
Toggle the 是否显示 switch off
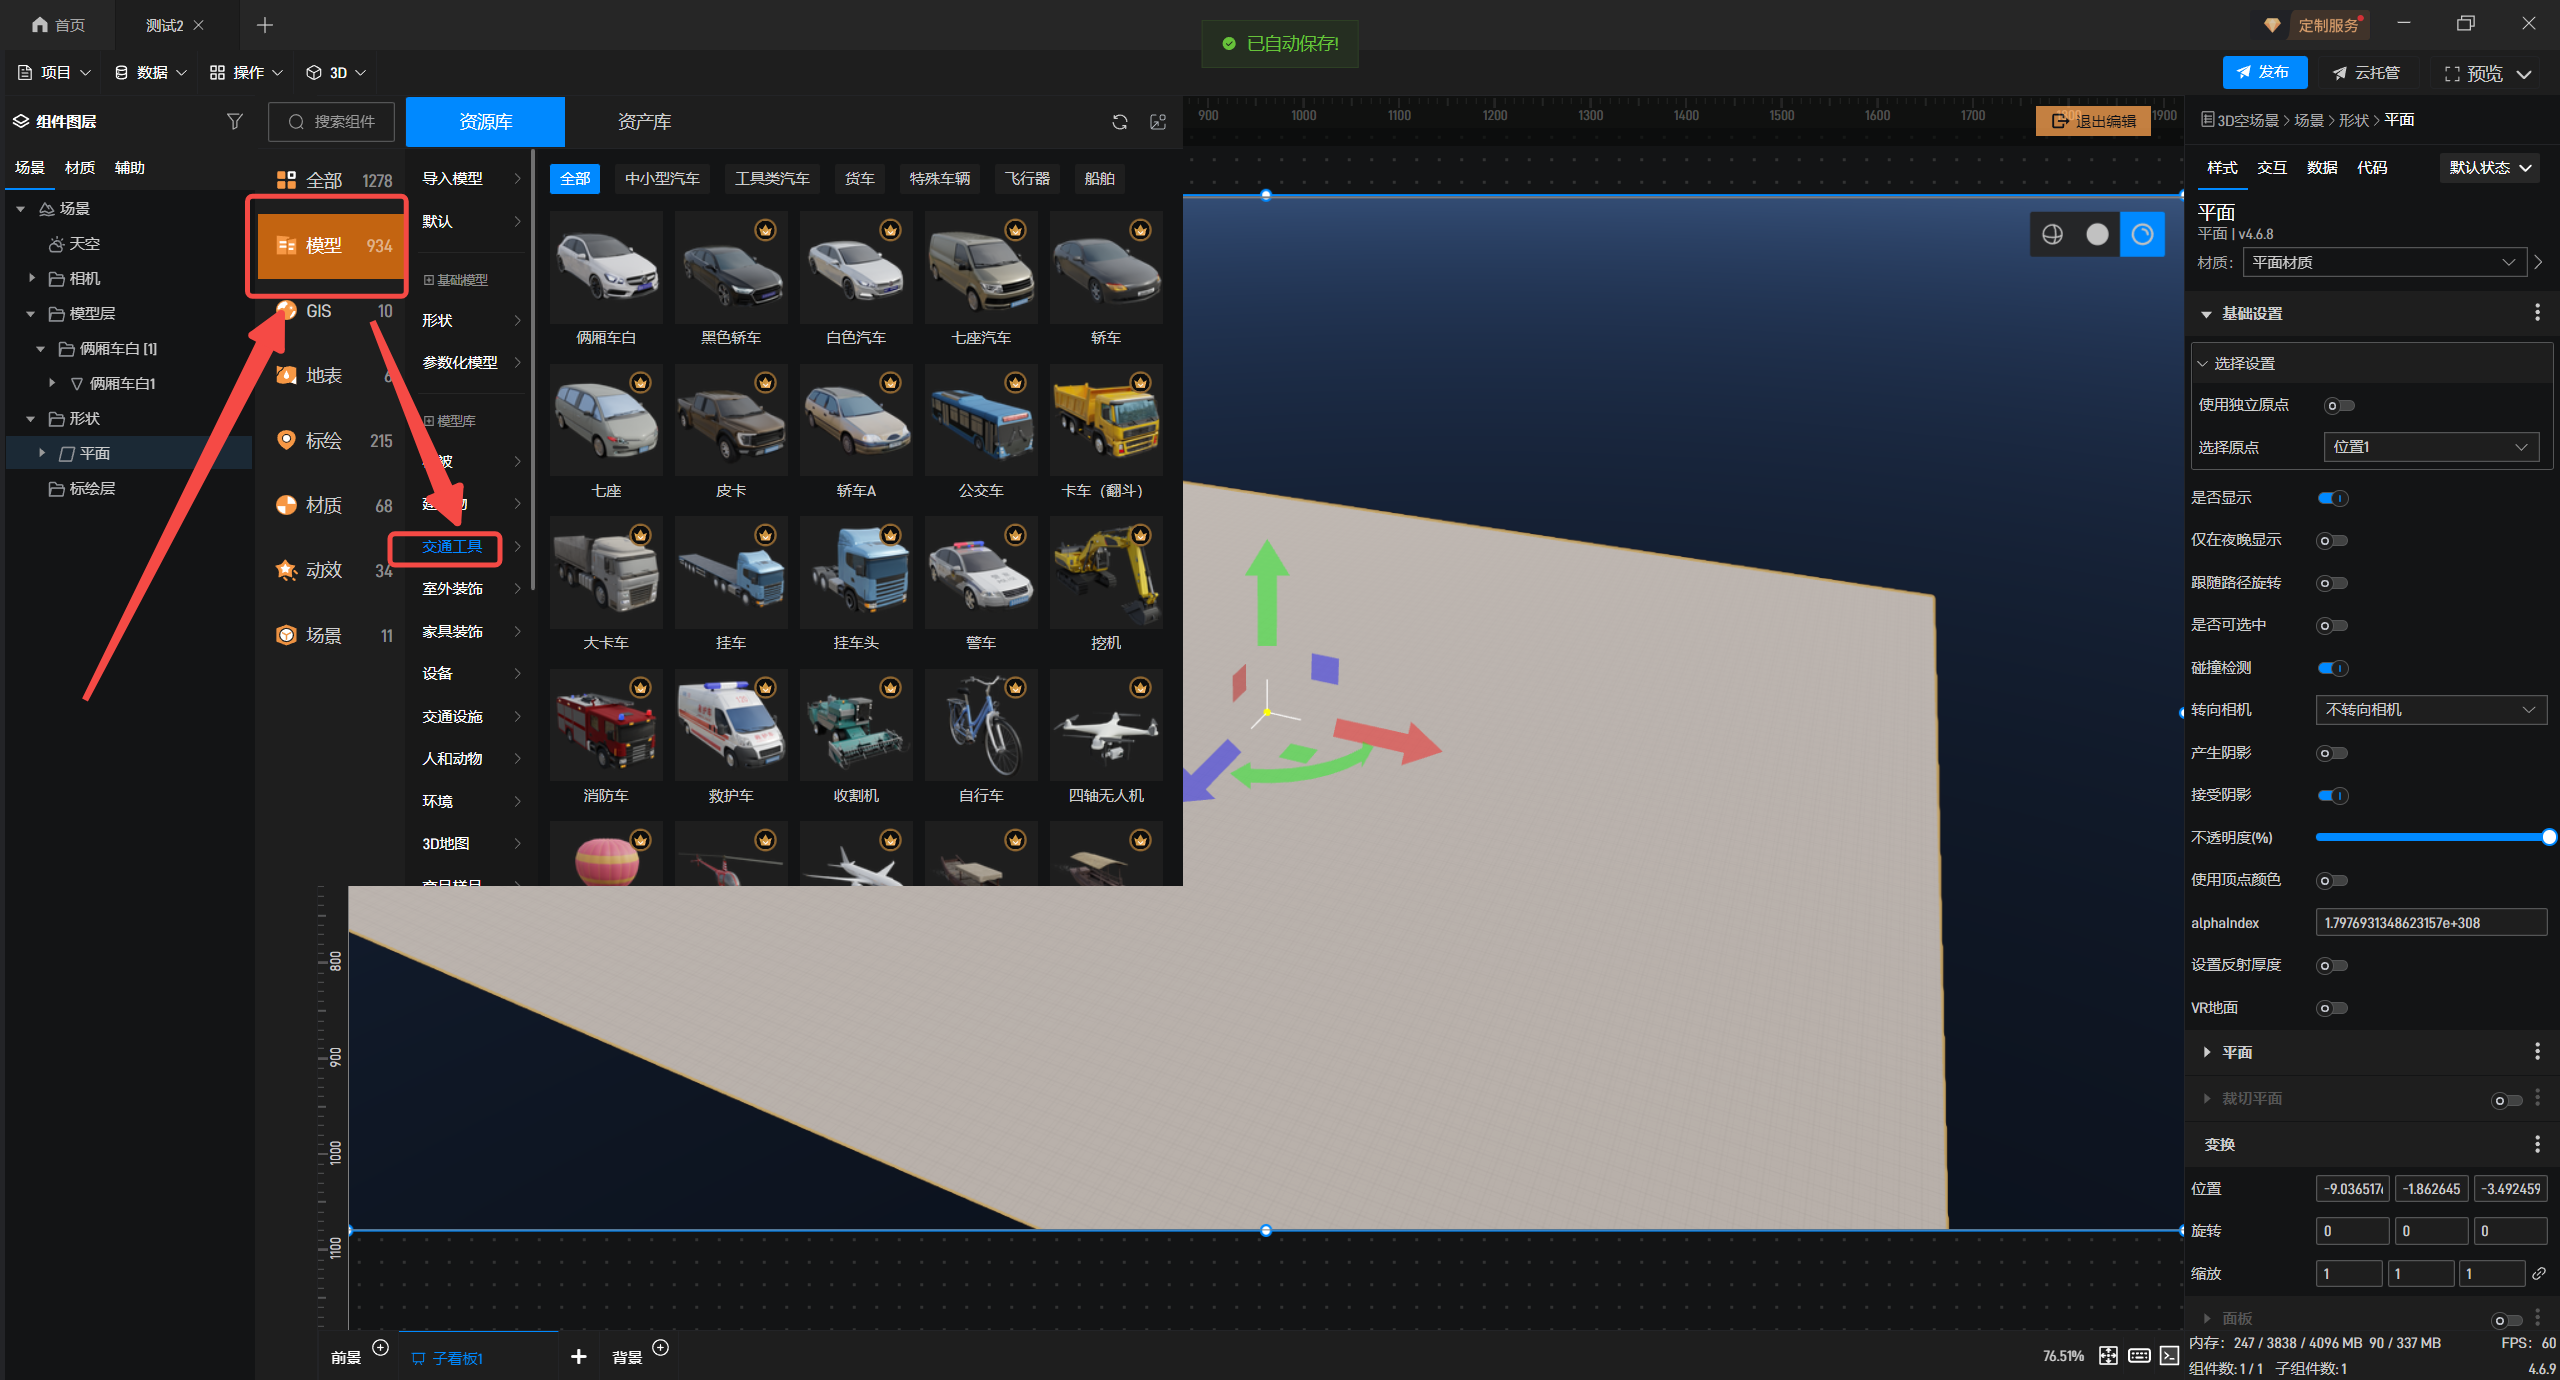(x=2332, y=498)
